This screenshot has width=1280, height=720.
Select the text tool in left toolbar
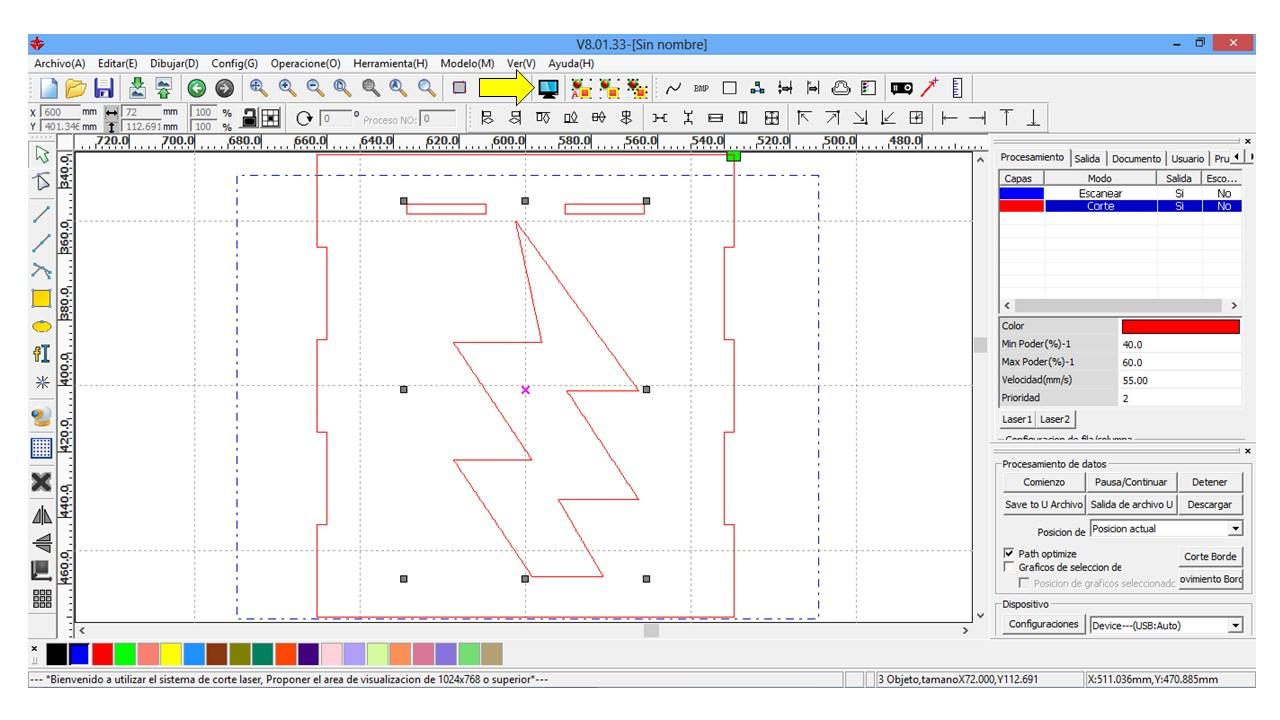(42, 352)
